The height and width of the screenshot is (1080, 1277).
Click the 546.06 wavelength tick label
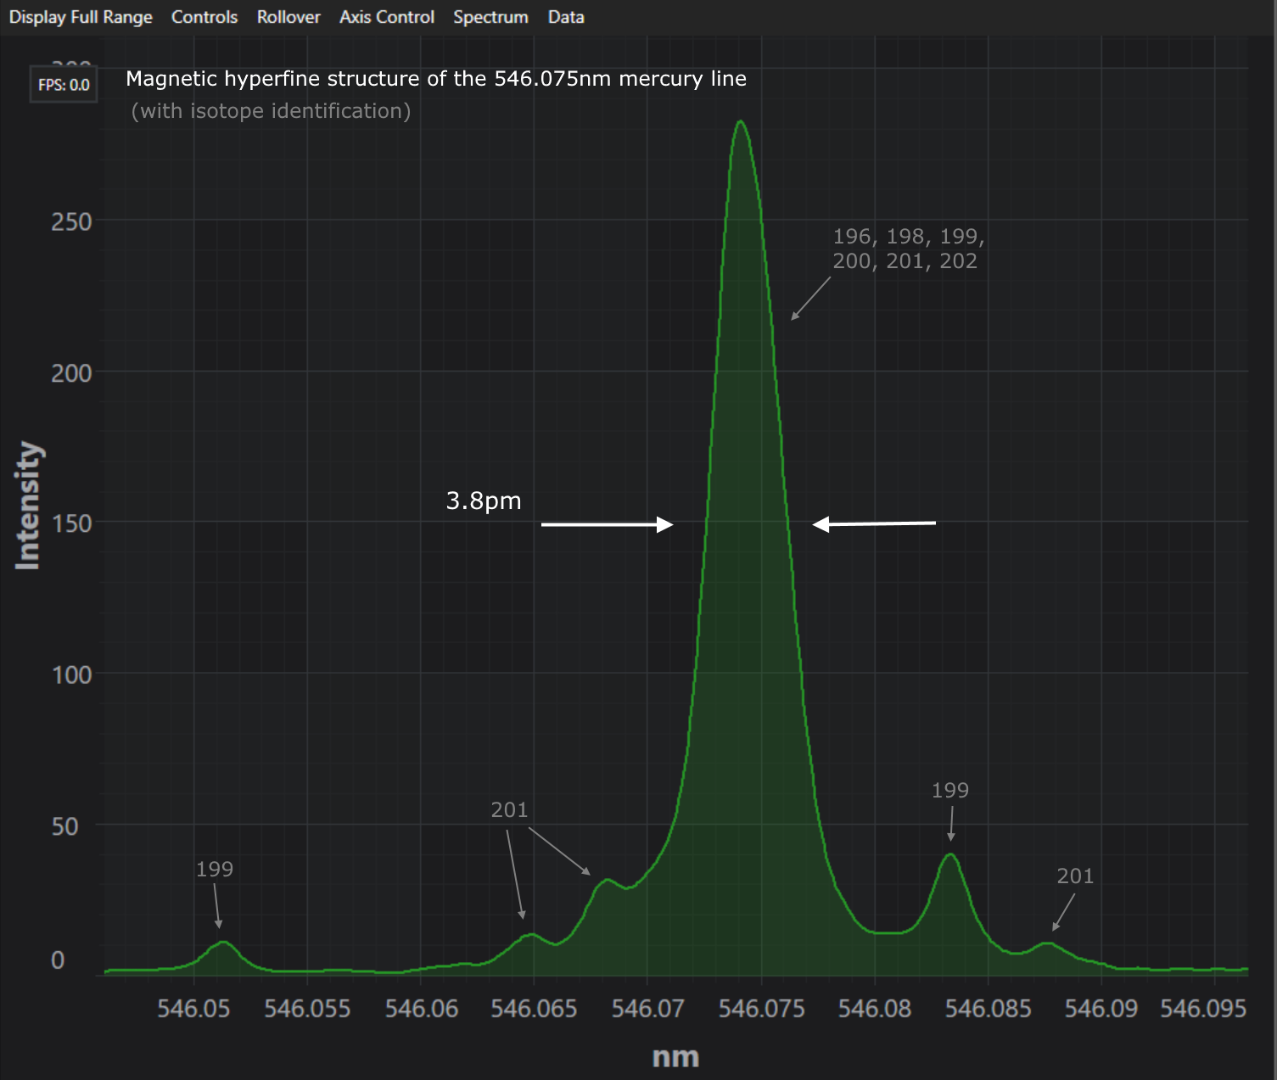(421, 1008)
